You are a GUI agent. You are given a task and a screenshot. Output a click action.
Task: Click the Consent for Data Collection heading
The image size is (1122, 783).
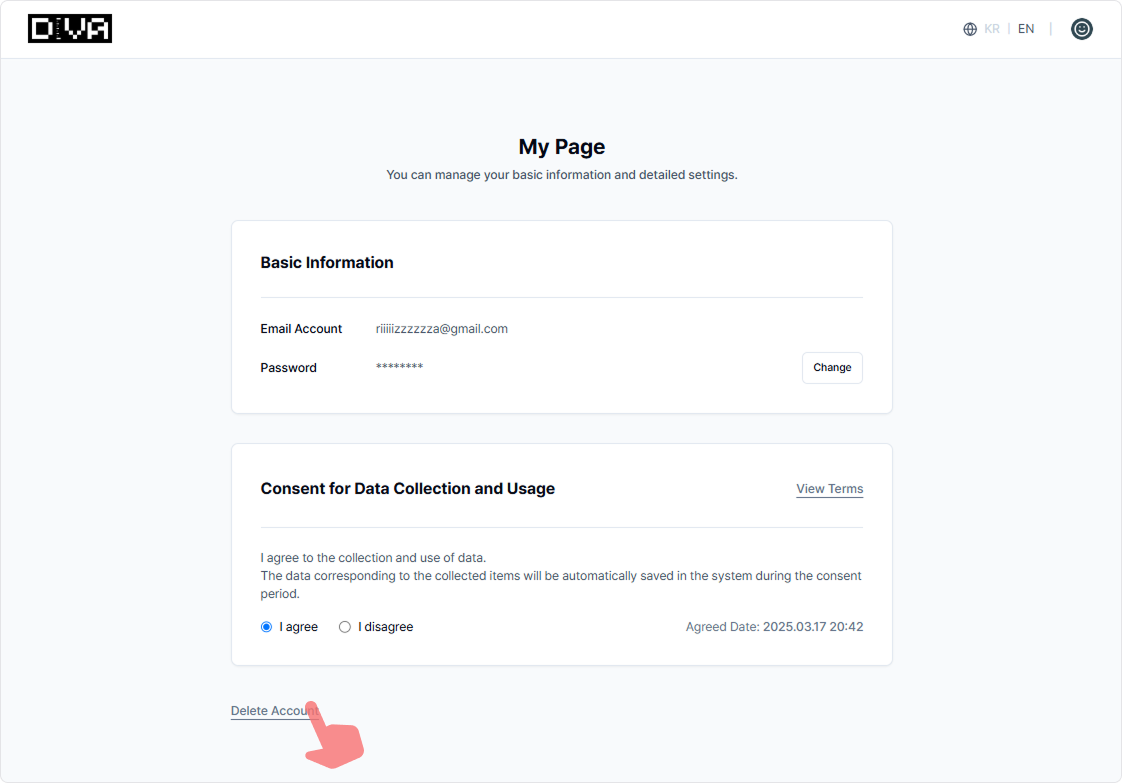point(407,489)
